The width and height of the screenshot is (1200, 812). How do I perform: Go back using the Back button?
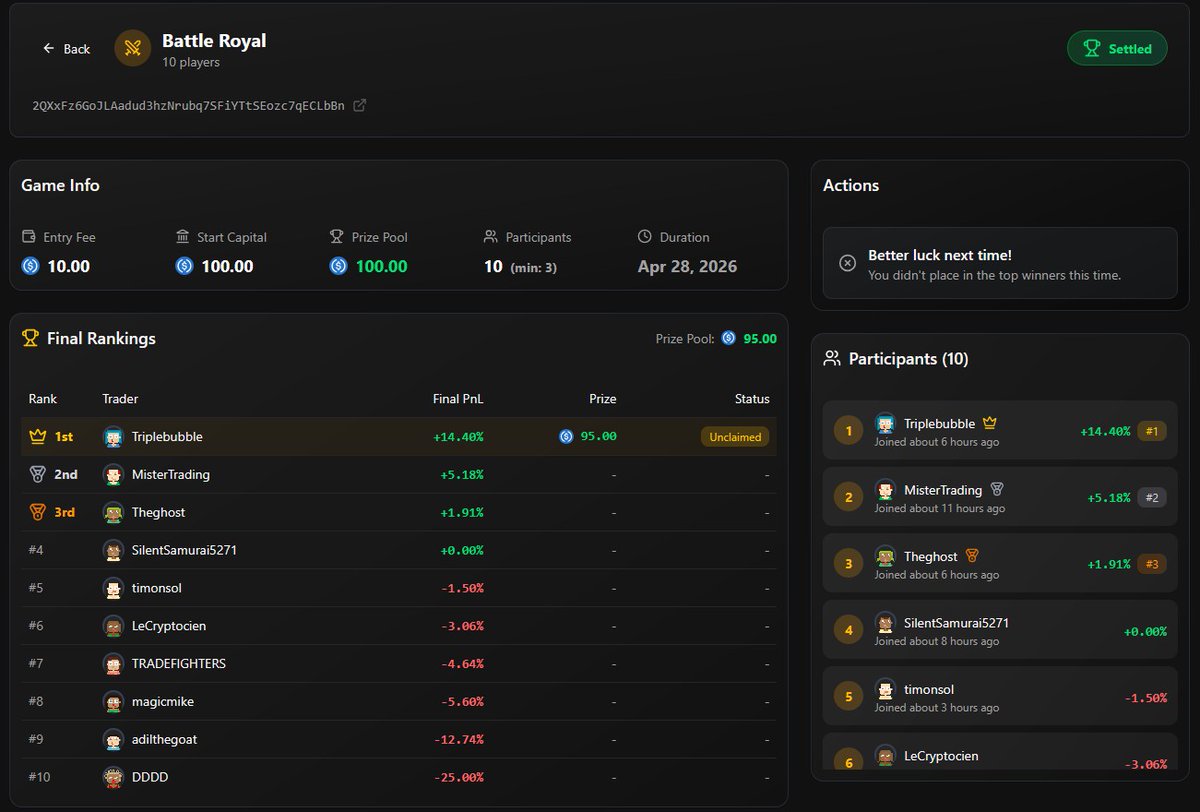(66, 49)
